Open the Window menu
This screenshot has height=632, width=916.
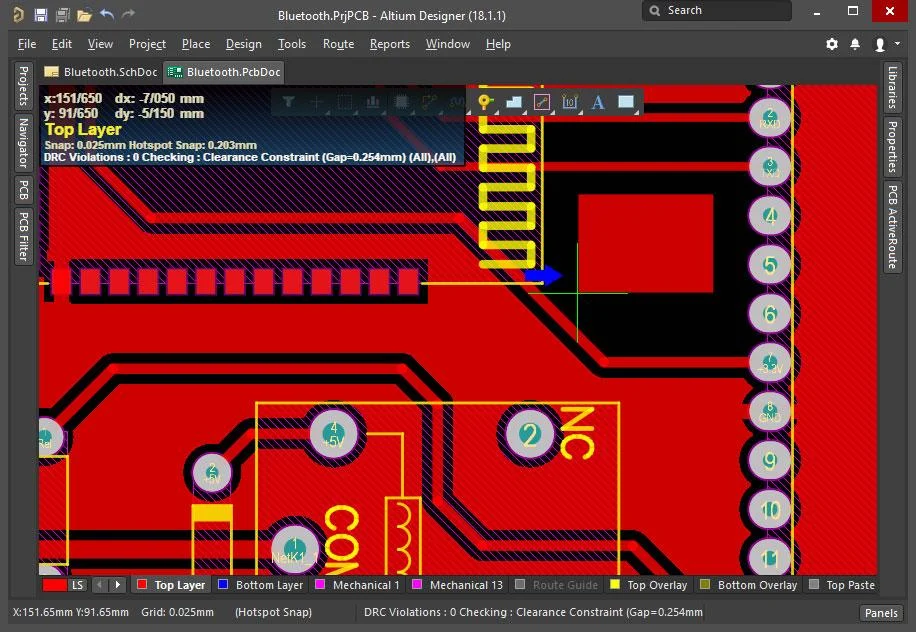[447, 44]
